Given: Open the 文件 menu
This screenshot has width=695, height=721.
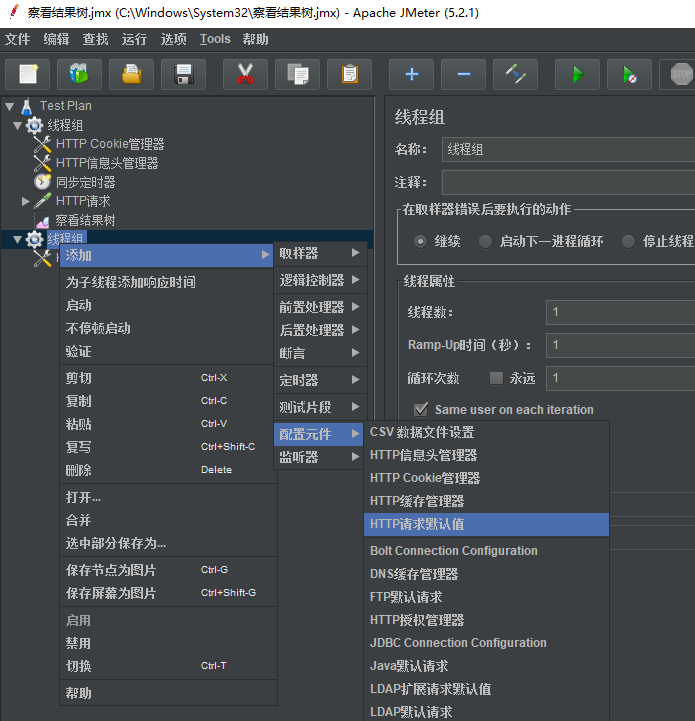Looking at the screenshot, I should tap(17, 40).
